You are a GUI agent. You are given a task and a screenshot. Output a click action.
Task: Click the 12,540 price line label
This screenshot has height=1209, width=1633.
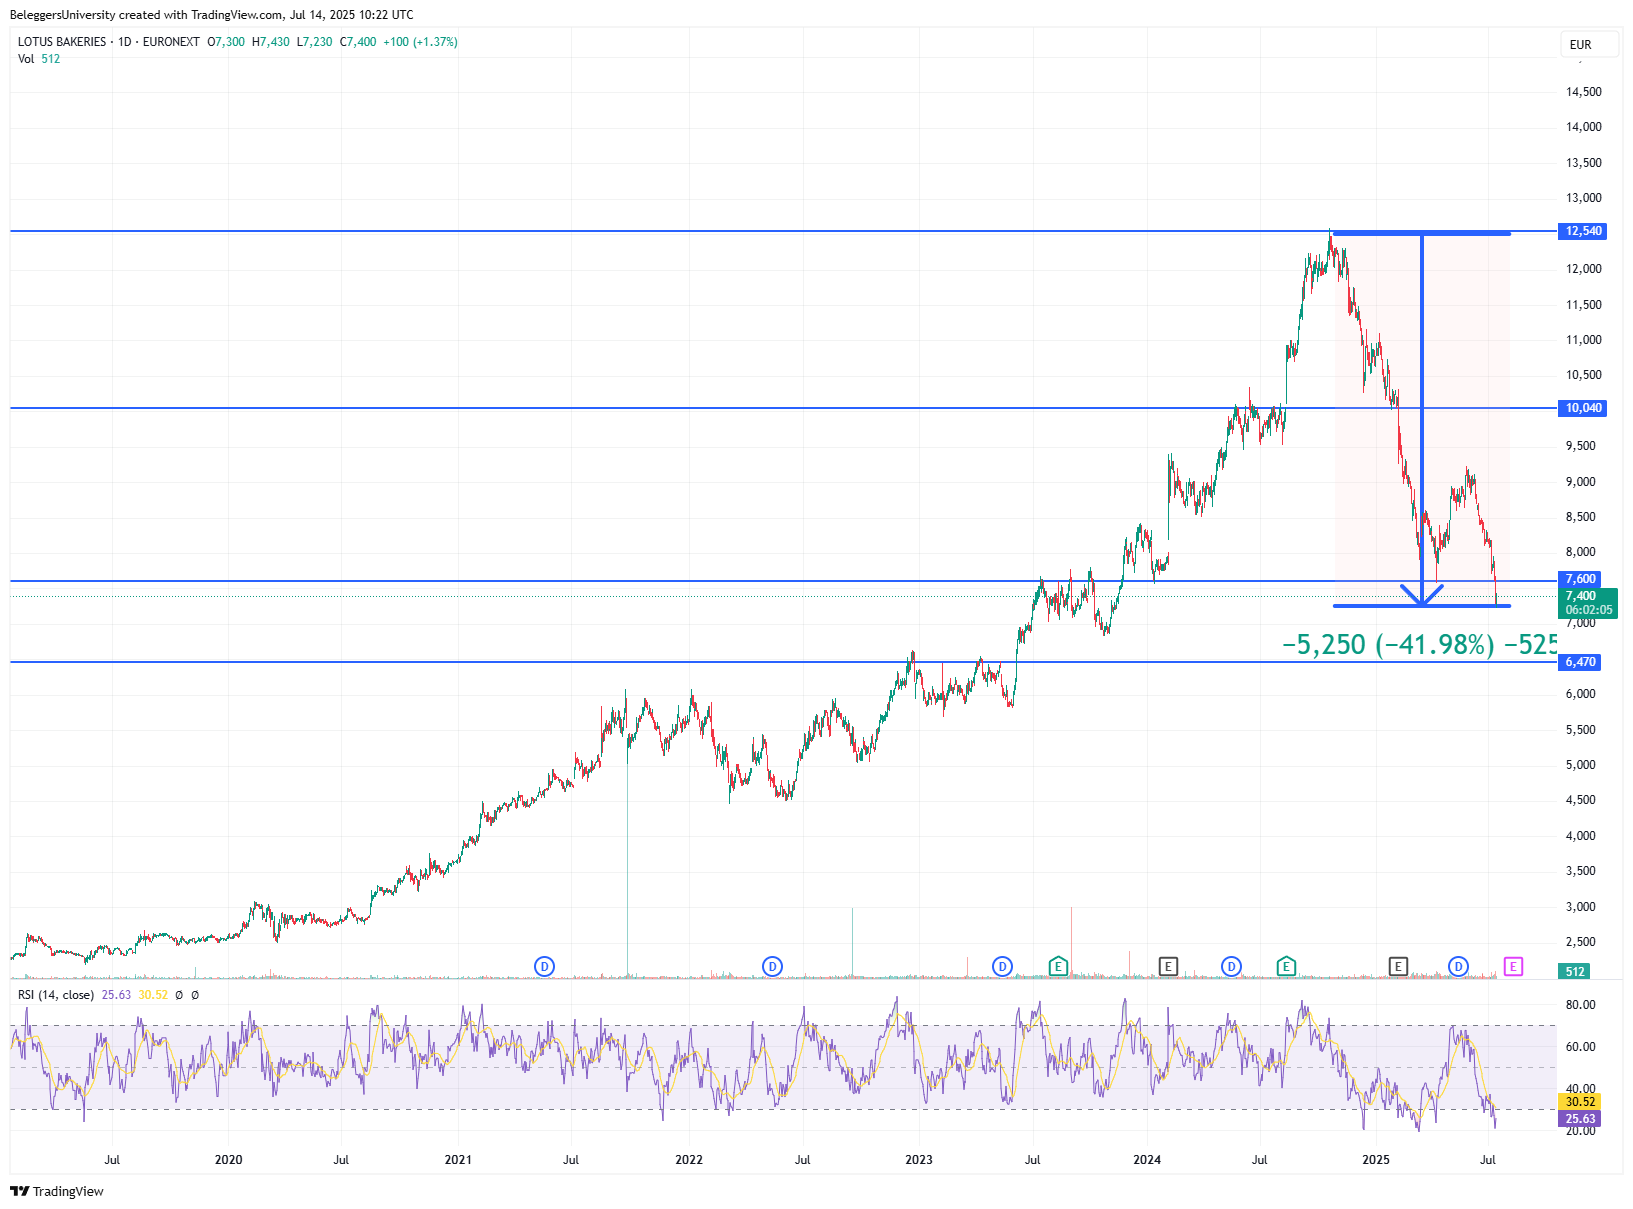[1583, 231]
